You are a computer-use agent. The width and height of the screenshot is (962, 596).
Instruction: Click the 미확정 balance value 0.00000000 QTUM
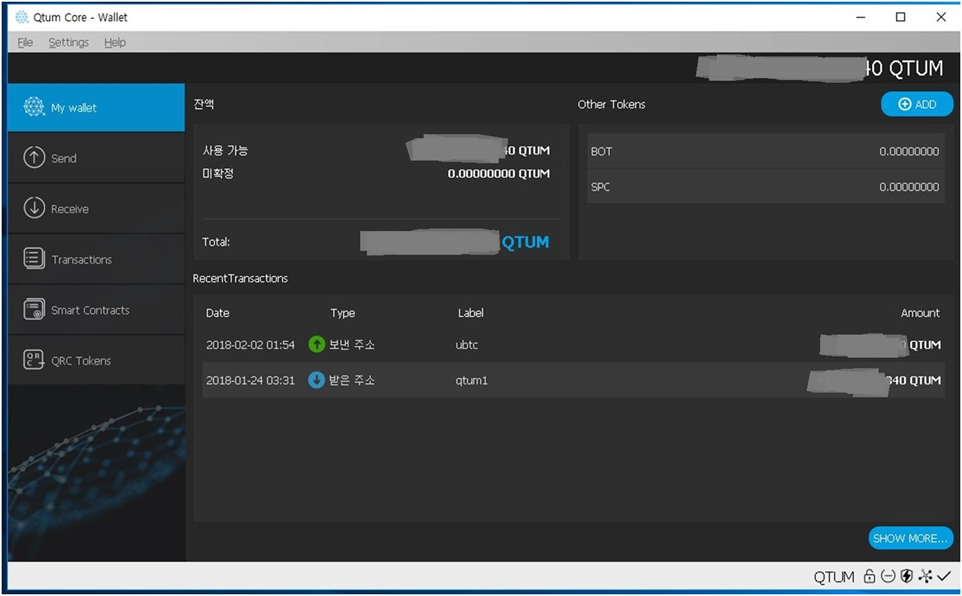(x=499, y=174)
